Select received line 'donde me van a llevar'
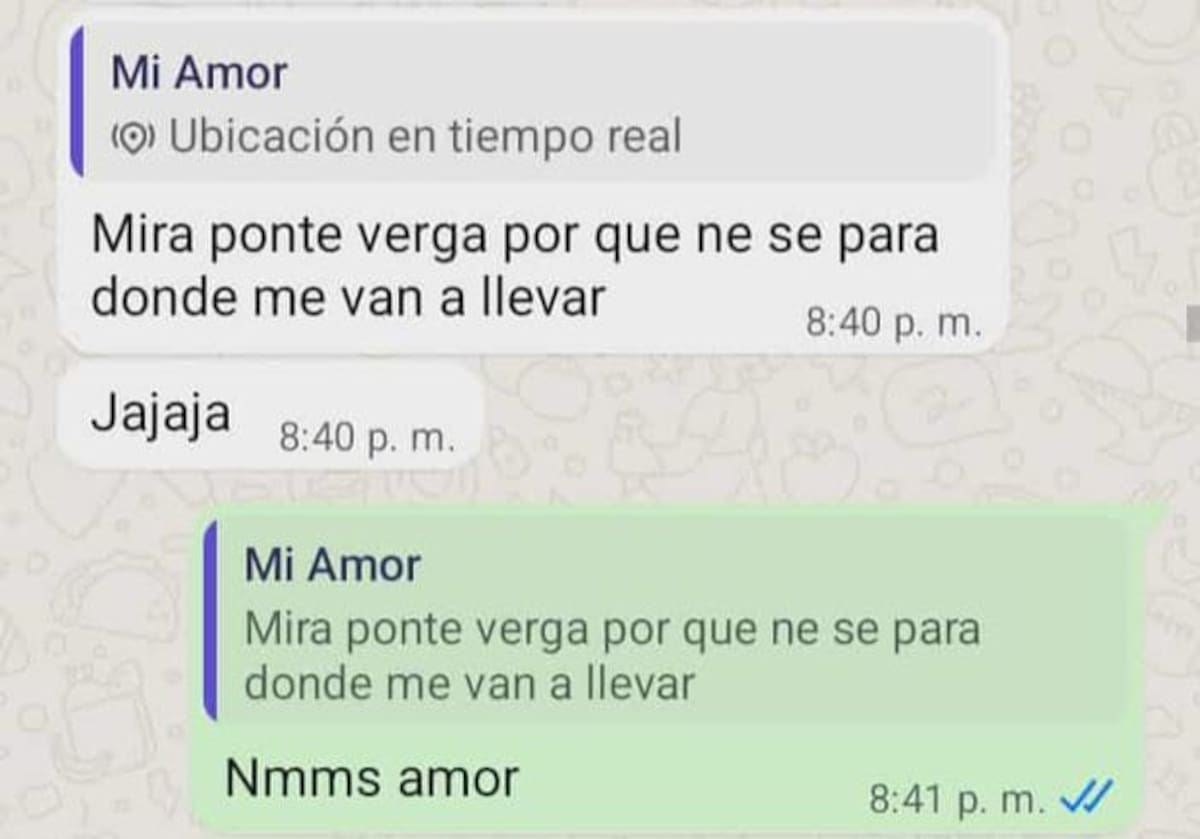The width and height of the screenshot is (1200, 839). (x=349, y=297)
